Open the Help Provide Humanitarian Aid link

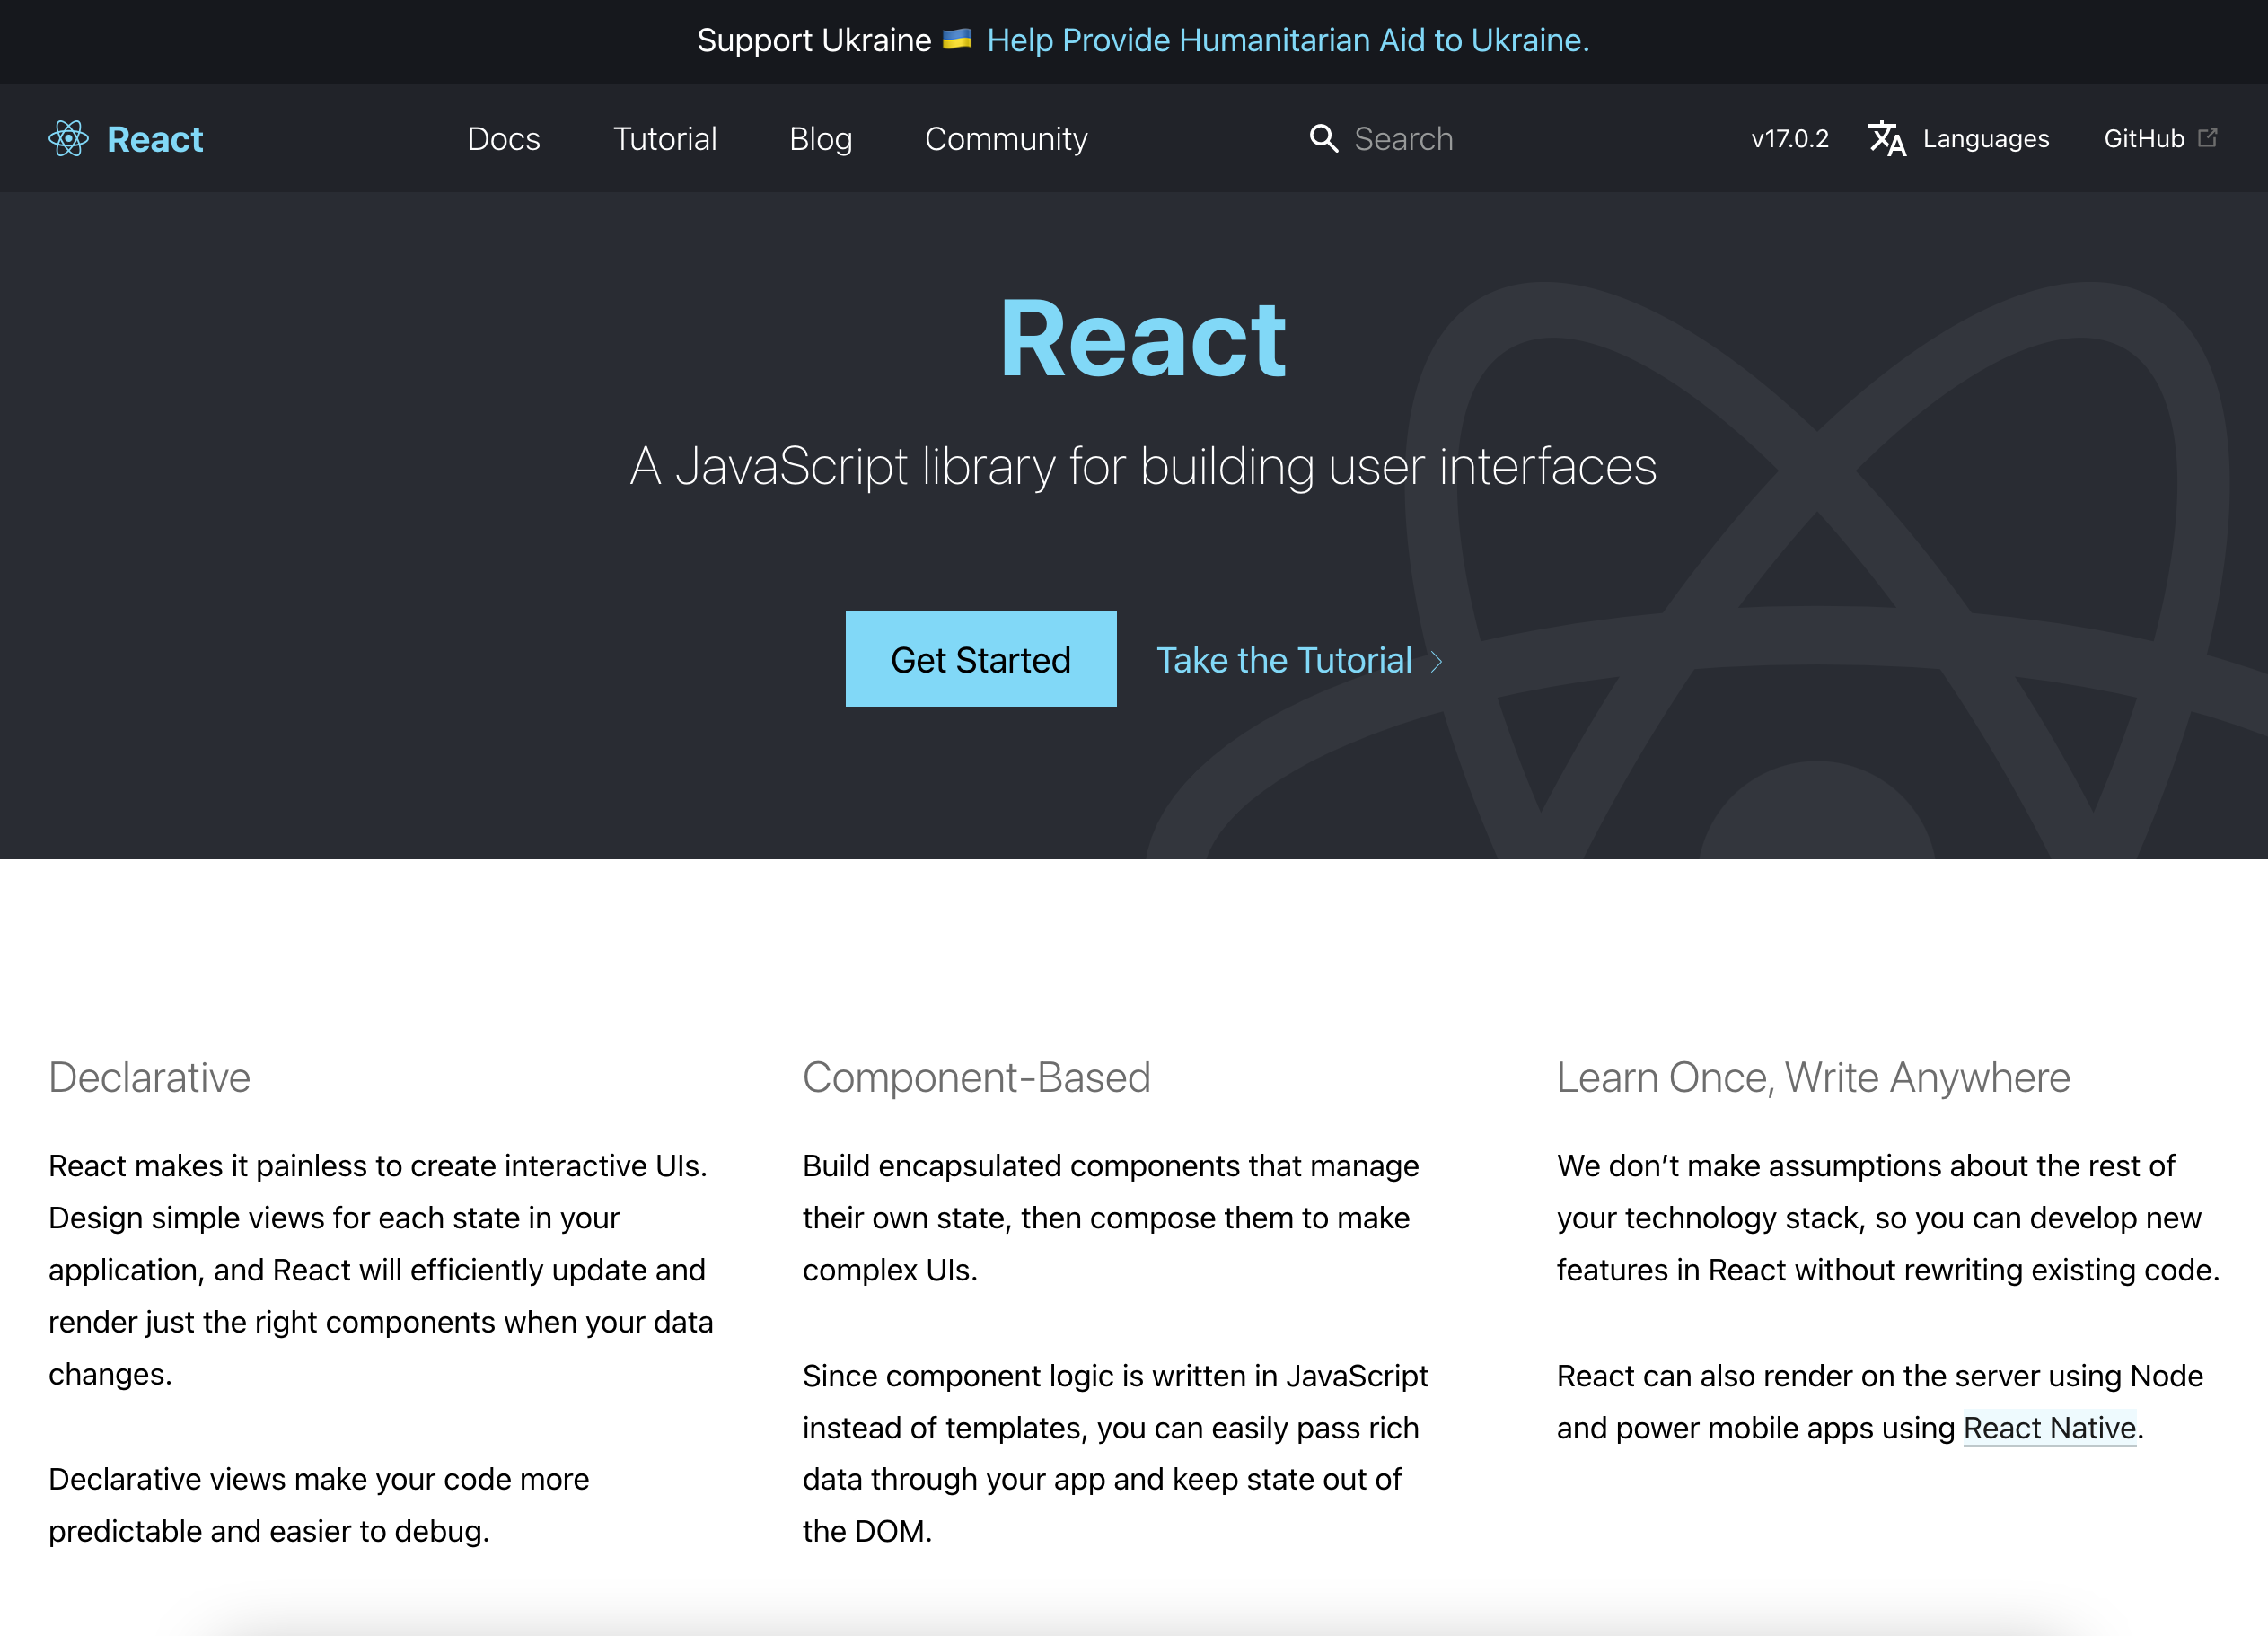click(1288, 40)
